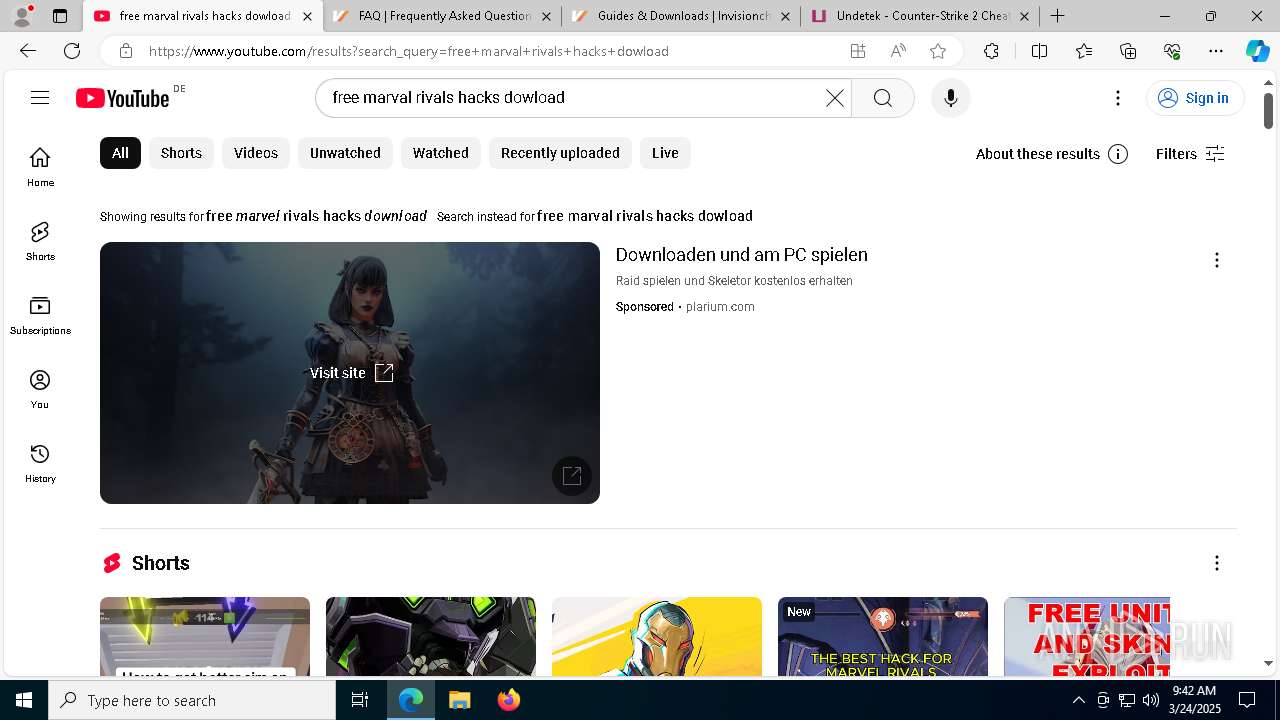Screen dimensions: 1280x720
Task: Open the Windows Start menu
Action: pyautogui.click(x=24, y=700)
